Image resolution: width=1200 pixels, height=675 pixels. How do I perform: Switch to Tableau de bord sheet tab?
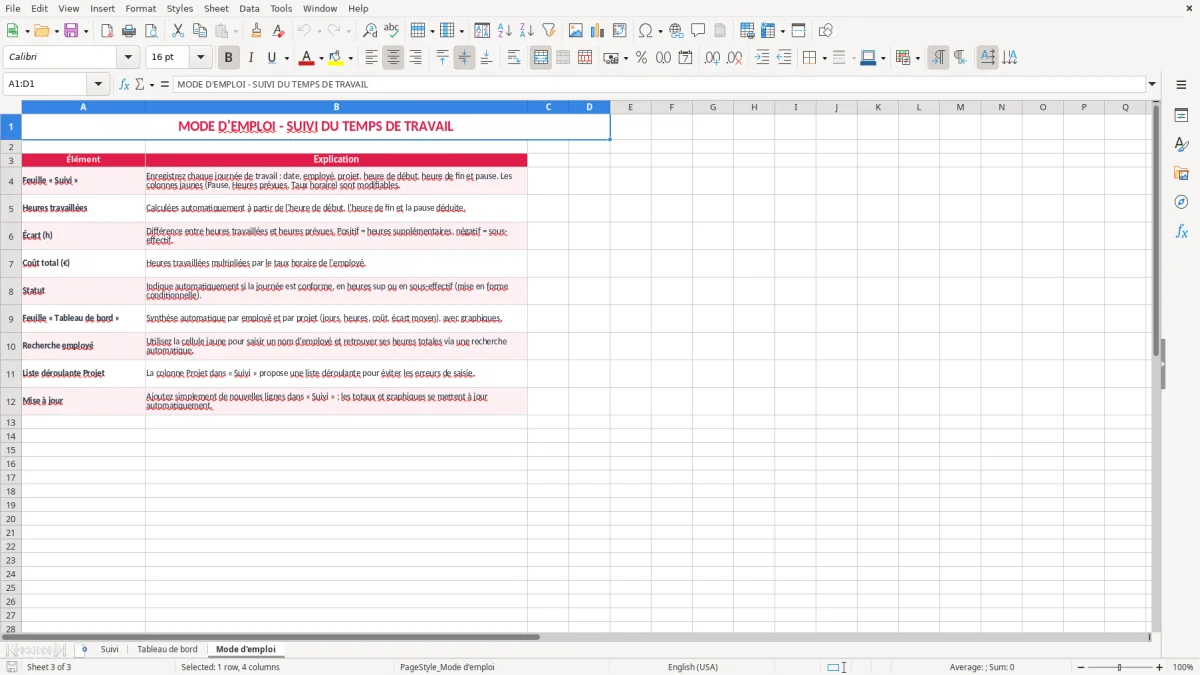(167, 649)
